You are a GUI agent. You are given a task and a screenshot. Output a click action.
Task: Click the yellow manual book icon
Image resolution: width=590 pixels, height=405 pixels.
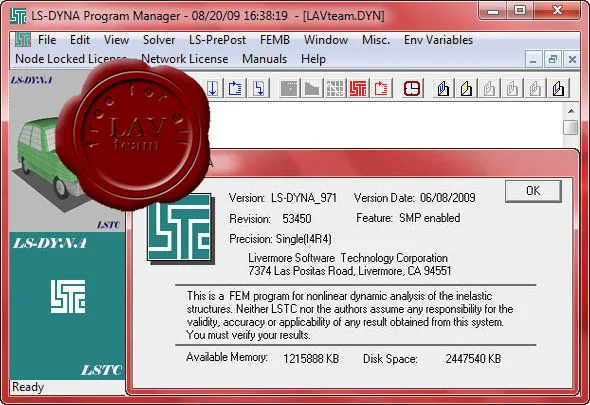(466, 88)
